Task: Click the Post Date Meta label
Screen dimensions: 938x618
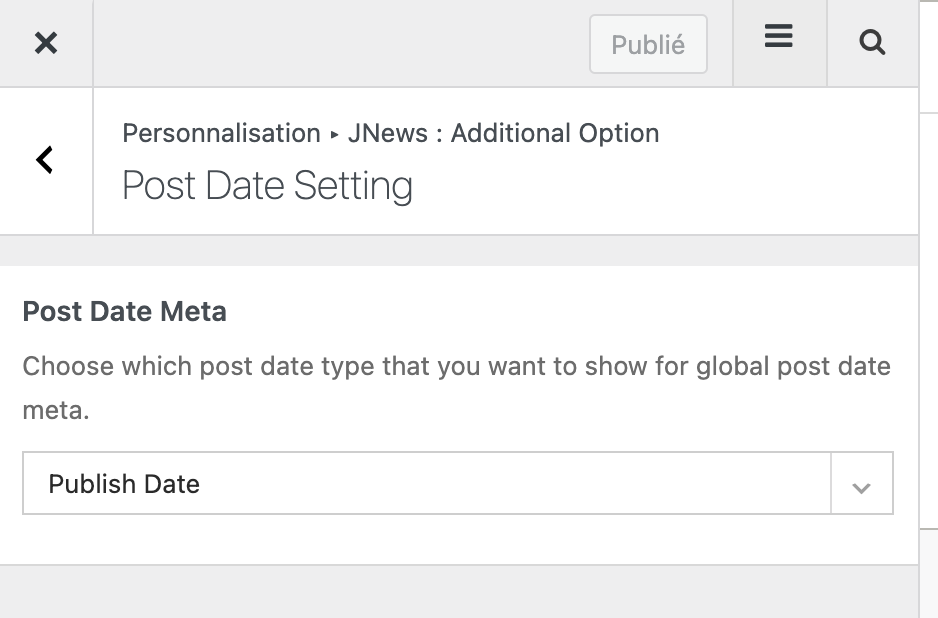Action: [124, 312]
